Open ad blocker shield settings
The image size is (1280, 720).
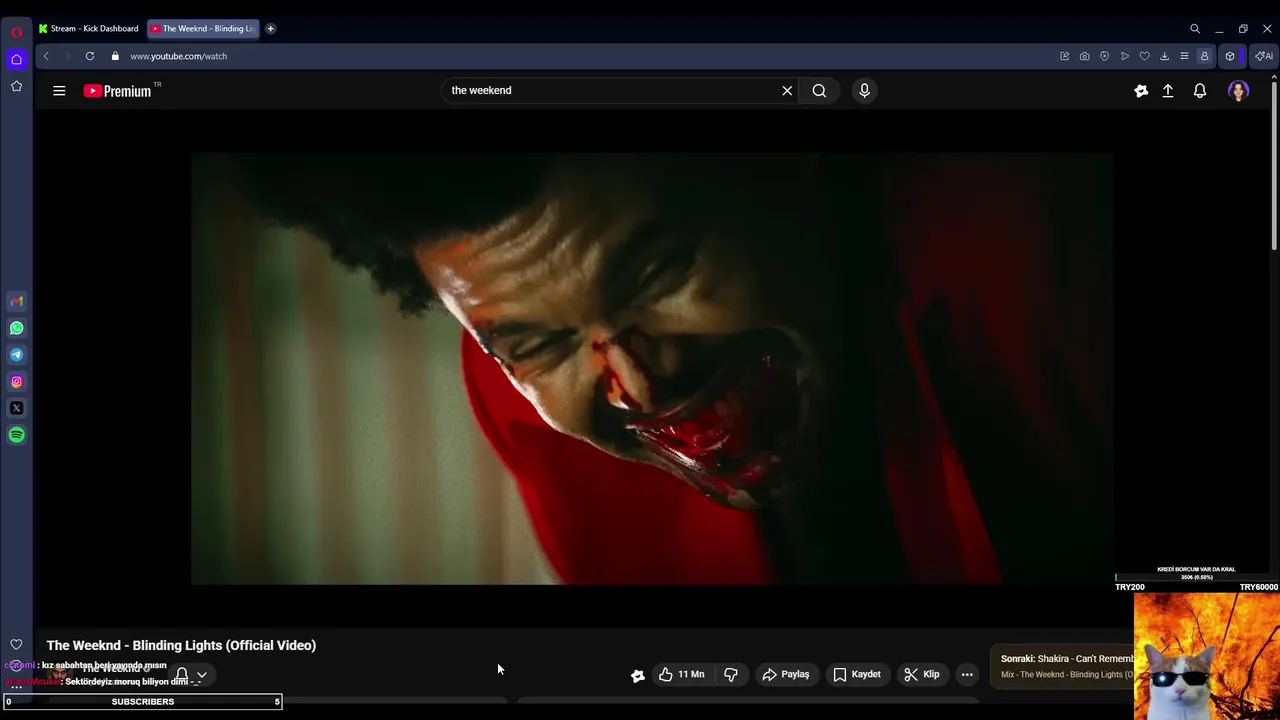pyautogui.click(x=1104, y=56)
